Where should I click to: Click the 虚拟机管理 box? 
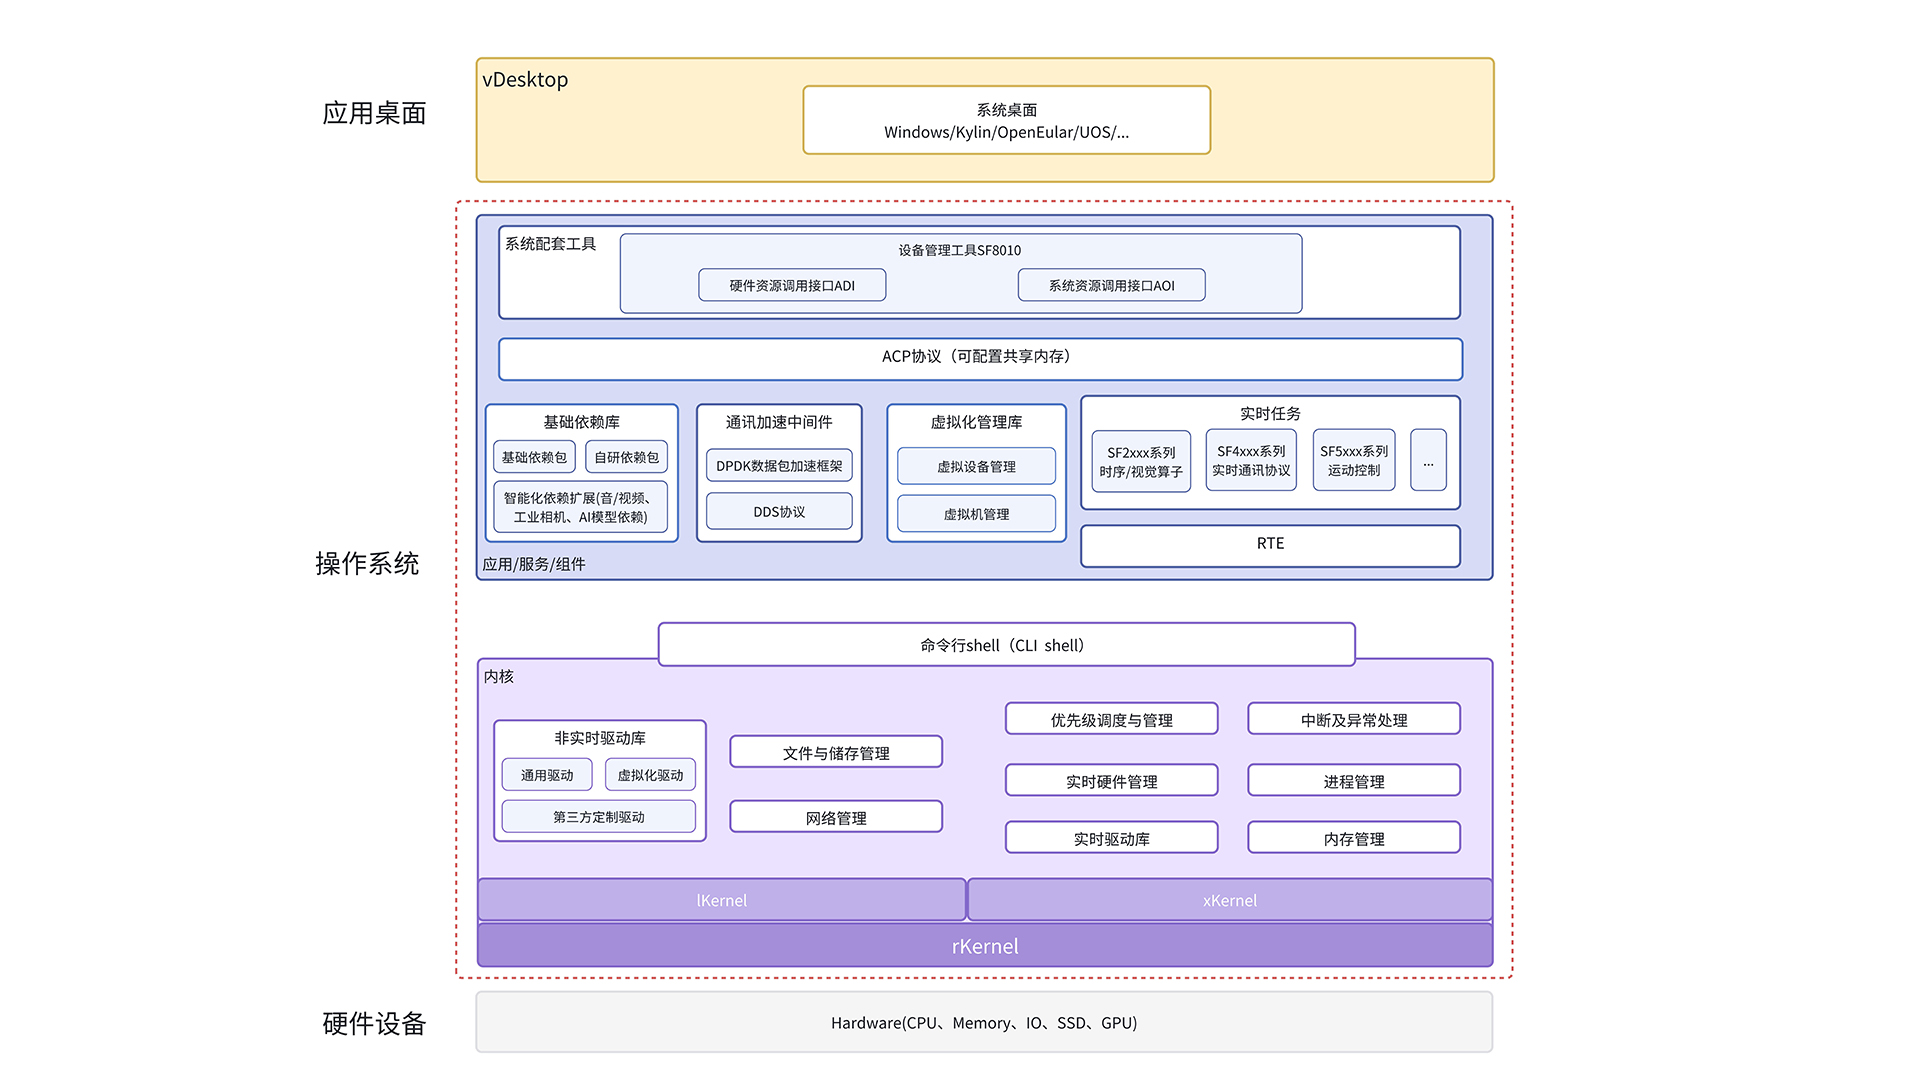point(976,513)
